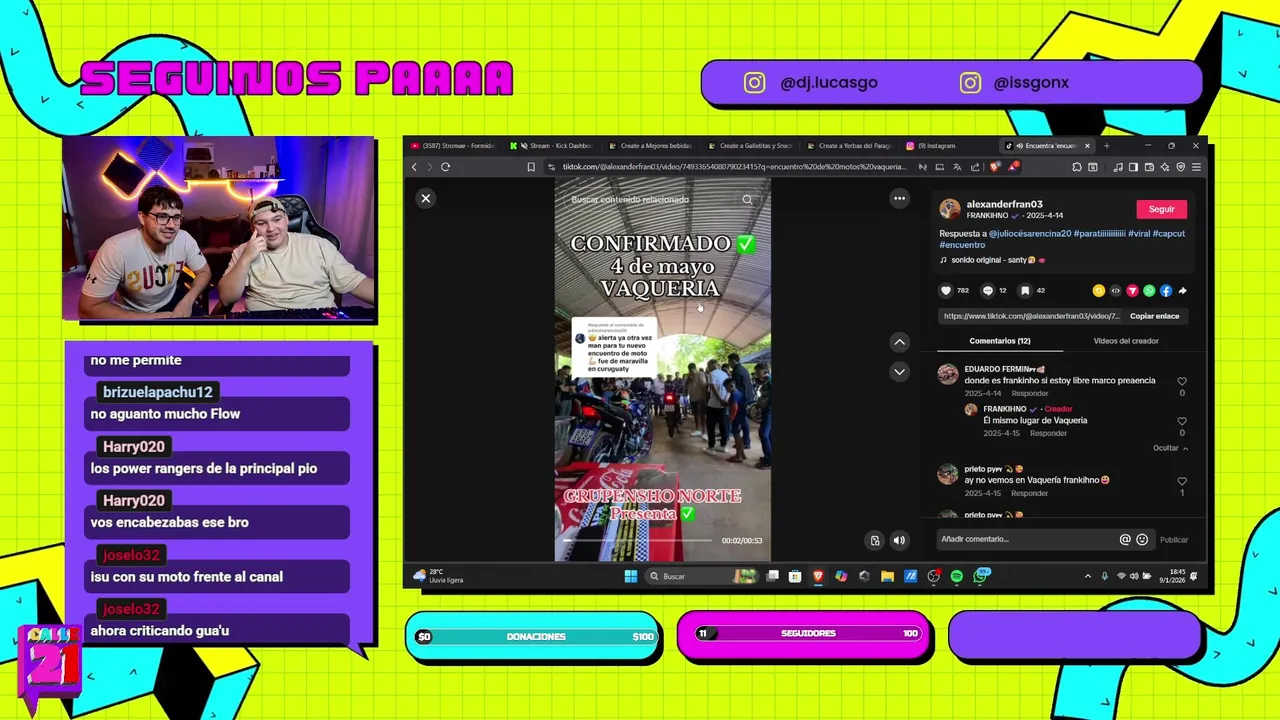This screenshot has height=720, width=1280.
Task: Open 'sonido original - santy' sound link
Action: pos(992,260)
